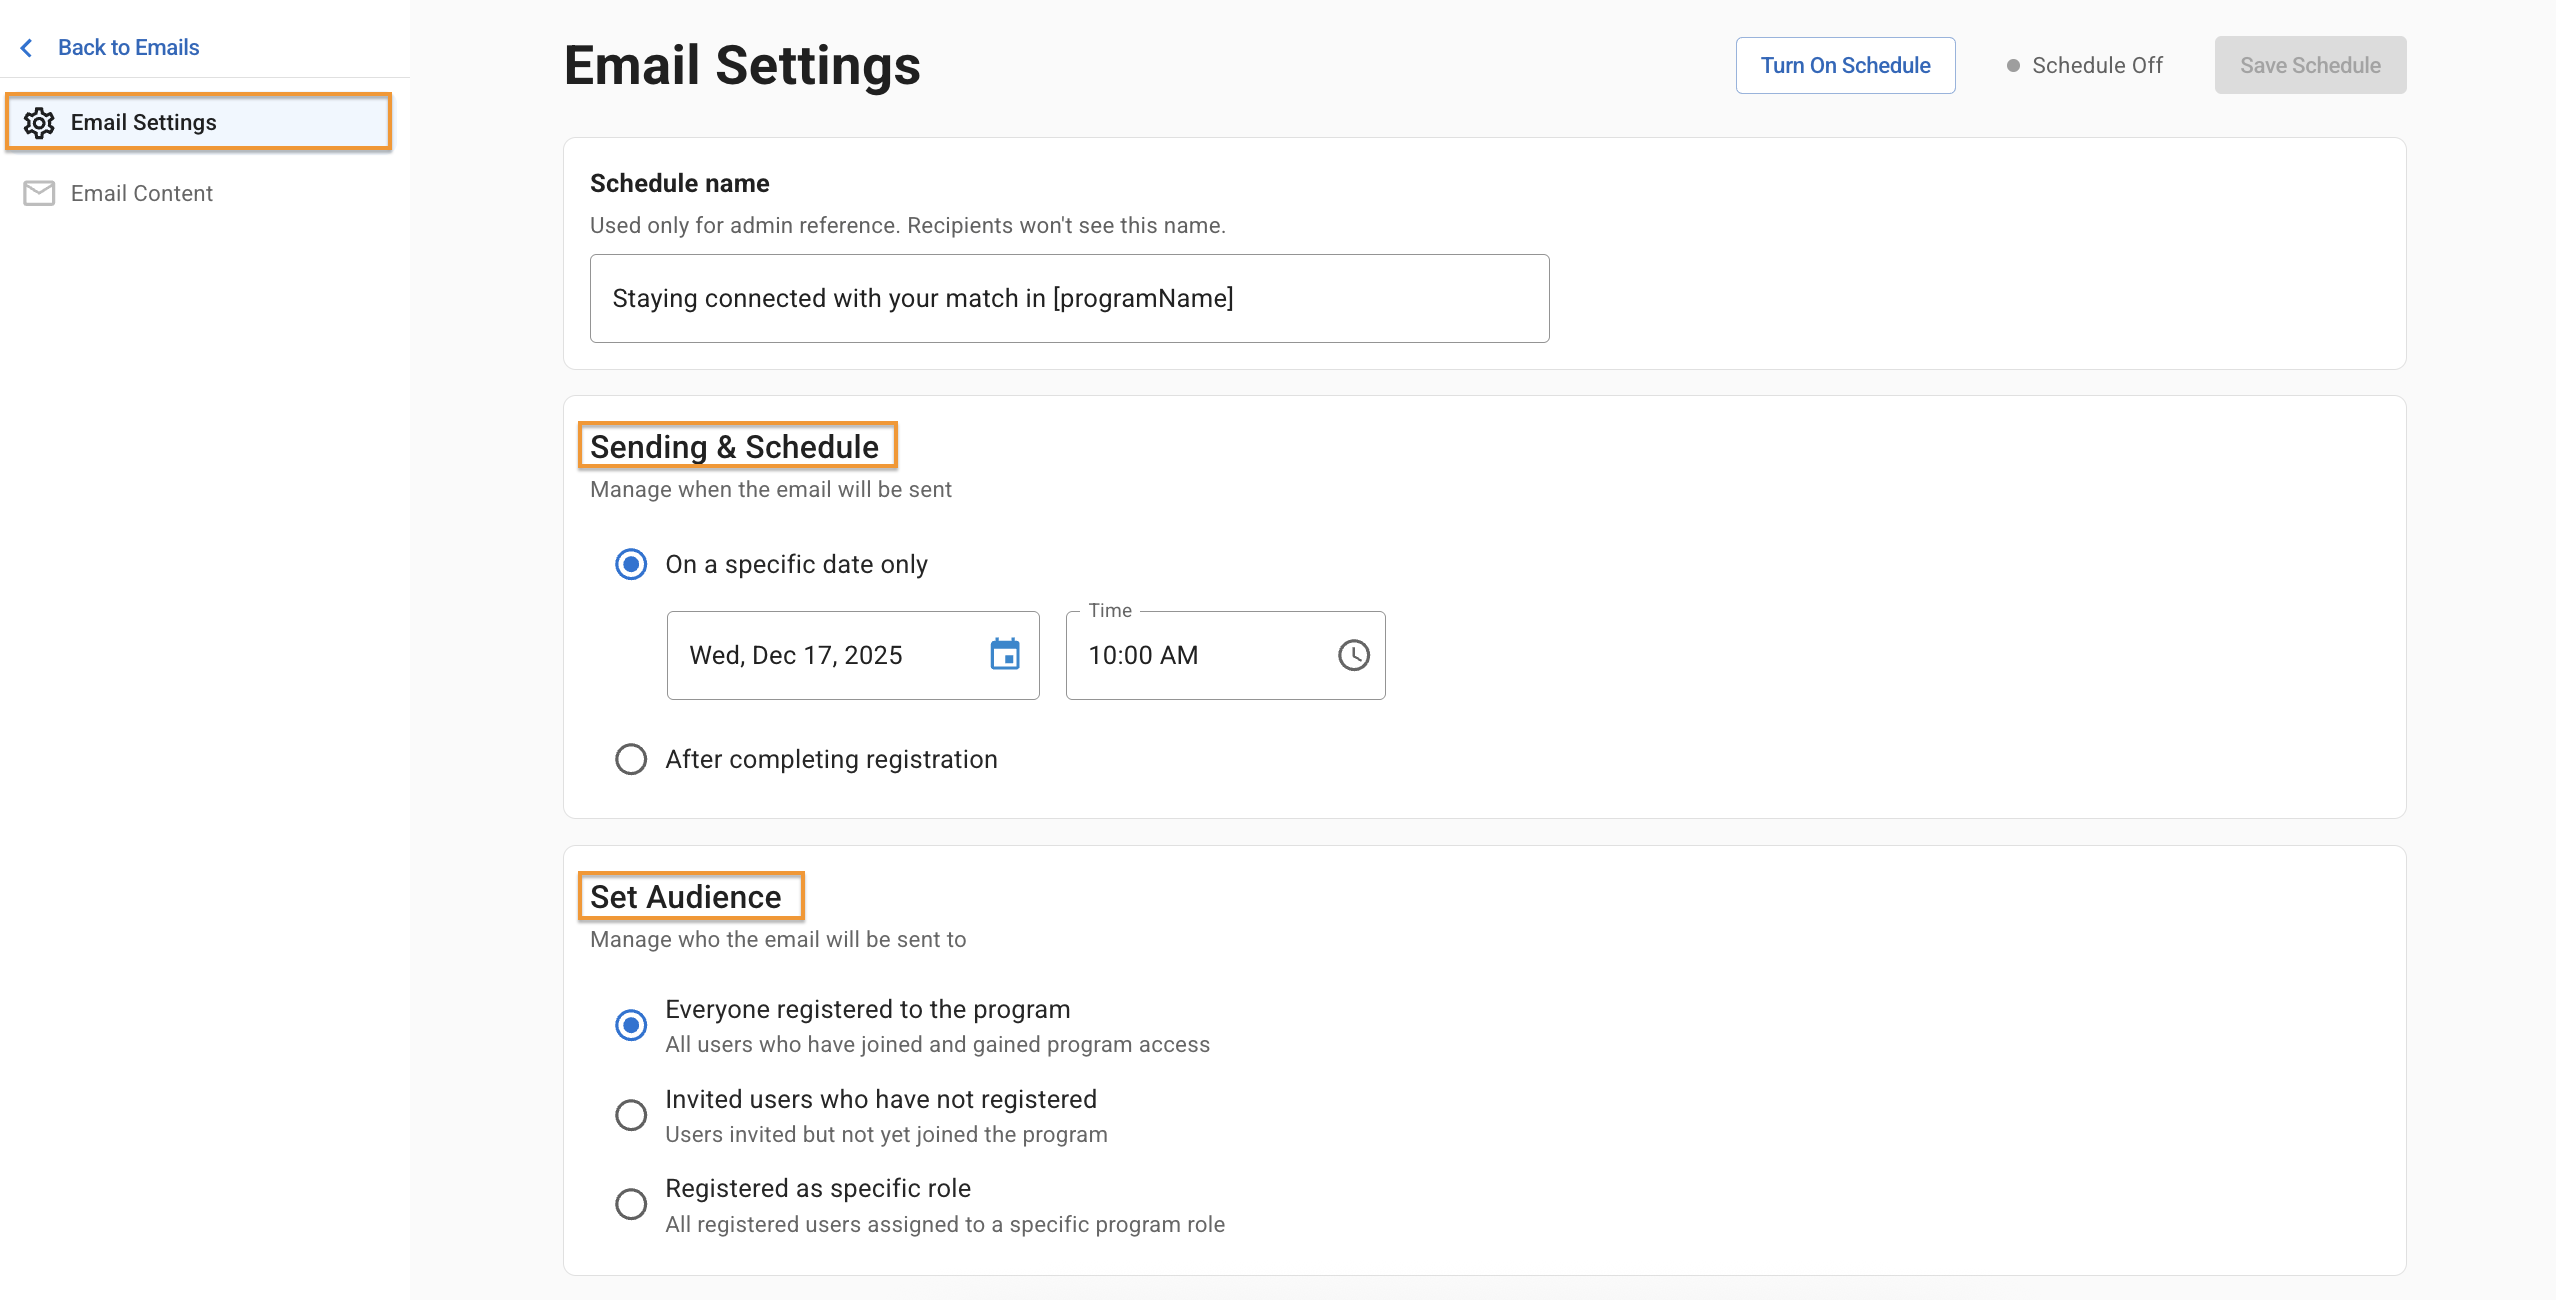
Task: Click the Schedule name text field
Action: (1069, 299)
